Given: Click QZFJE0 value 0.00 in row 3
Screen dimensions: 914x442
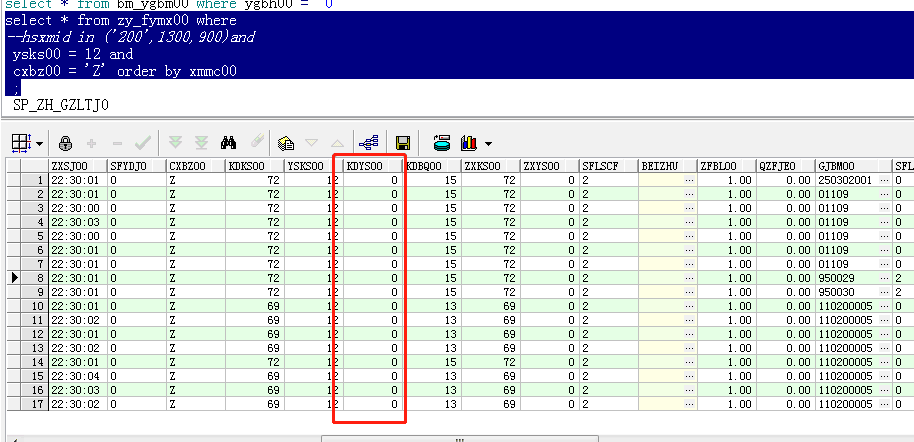Looking at the screenshot, I should click(786, 208).
